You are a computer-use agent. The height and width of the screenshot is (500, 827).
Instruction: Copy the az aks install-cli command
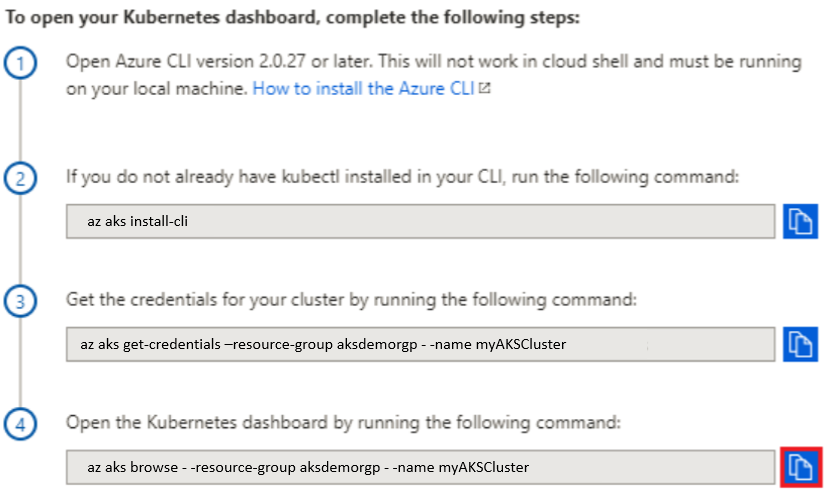(800, 222)
